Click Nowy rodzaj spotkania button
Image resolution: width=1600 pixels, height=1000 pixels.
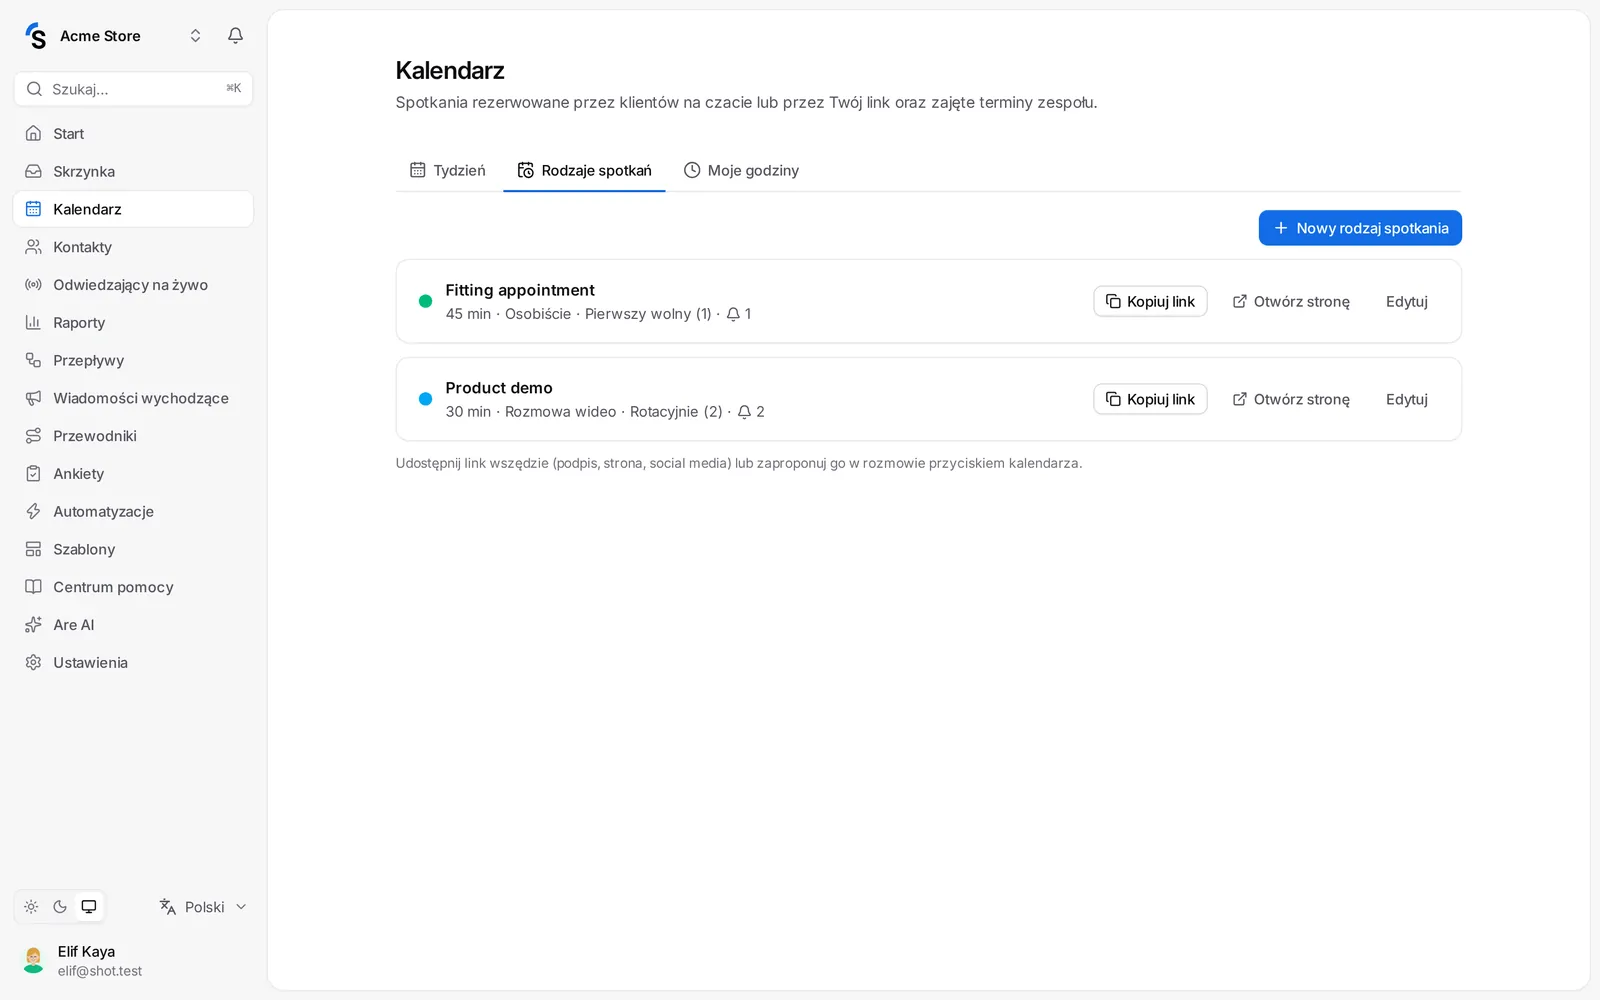pos(1360,228)
